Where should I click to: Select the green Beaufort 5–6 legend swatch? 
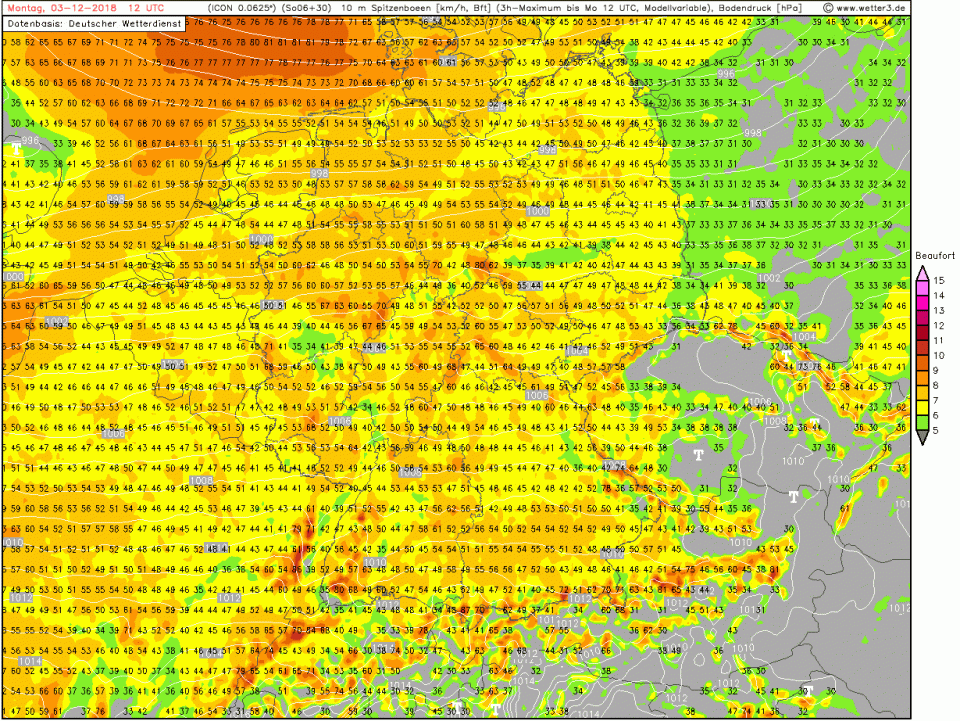[922, 422]
